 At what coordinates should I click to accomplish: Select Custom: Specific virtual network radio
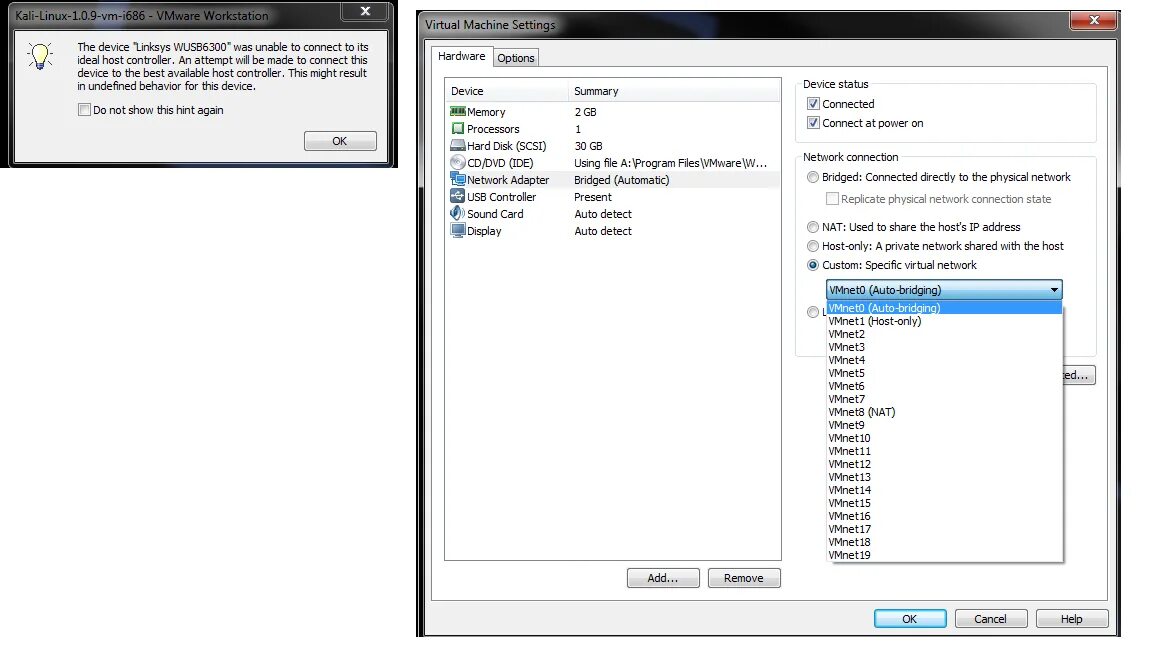[813, 265]
